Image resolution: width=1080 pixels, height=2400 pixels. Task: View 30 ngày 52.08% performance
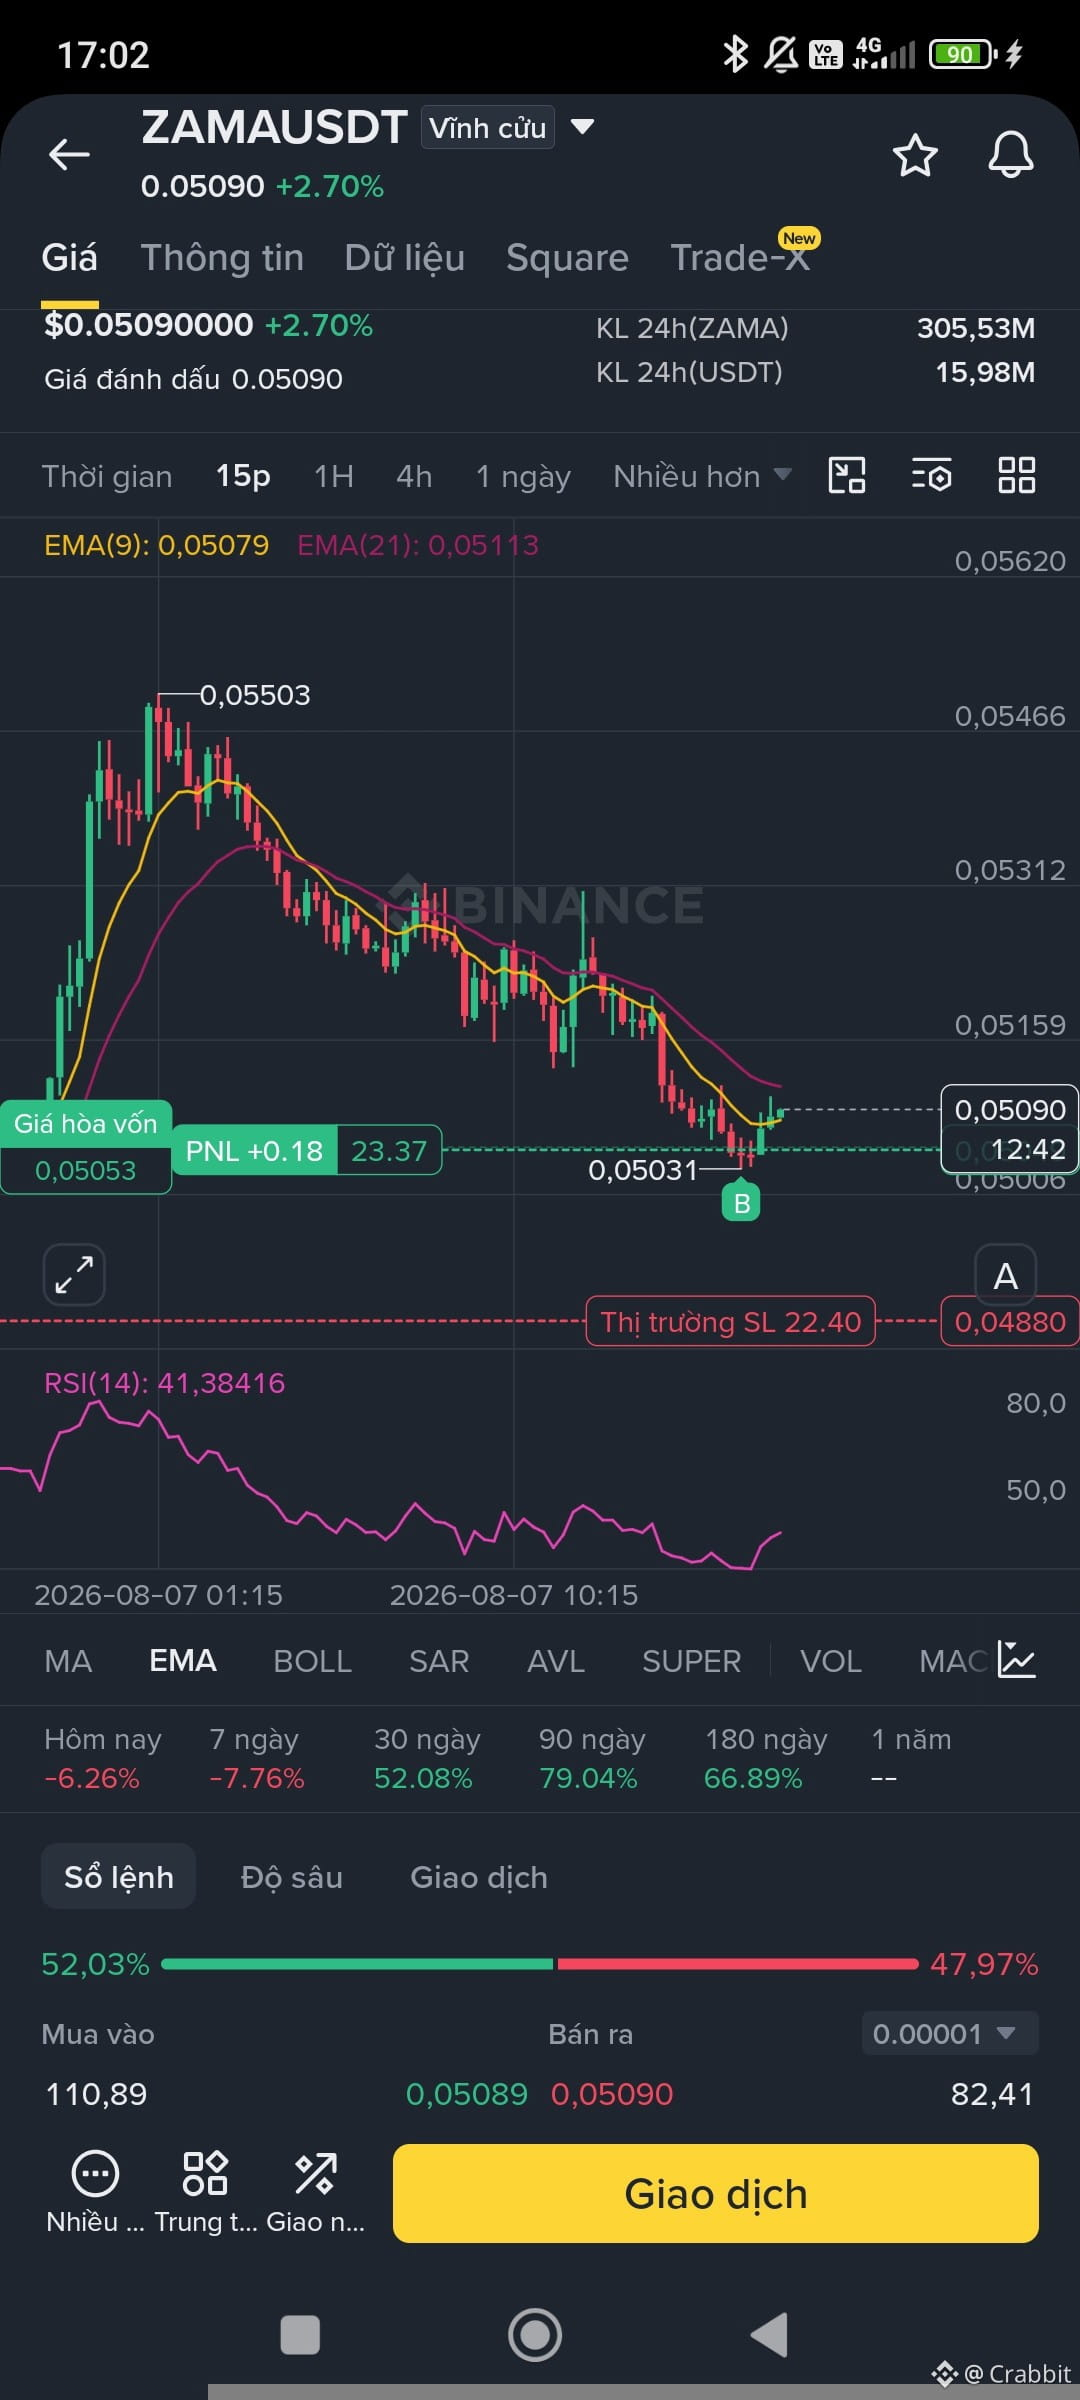[x=427, y=1759]
